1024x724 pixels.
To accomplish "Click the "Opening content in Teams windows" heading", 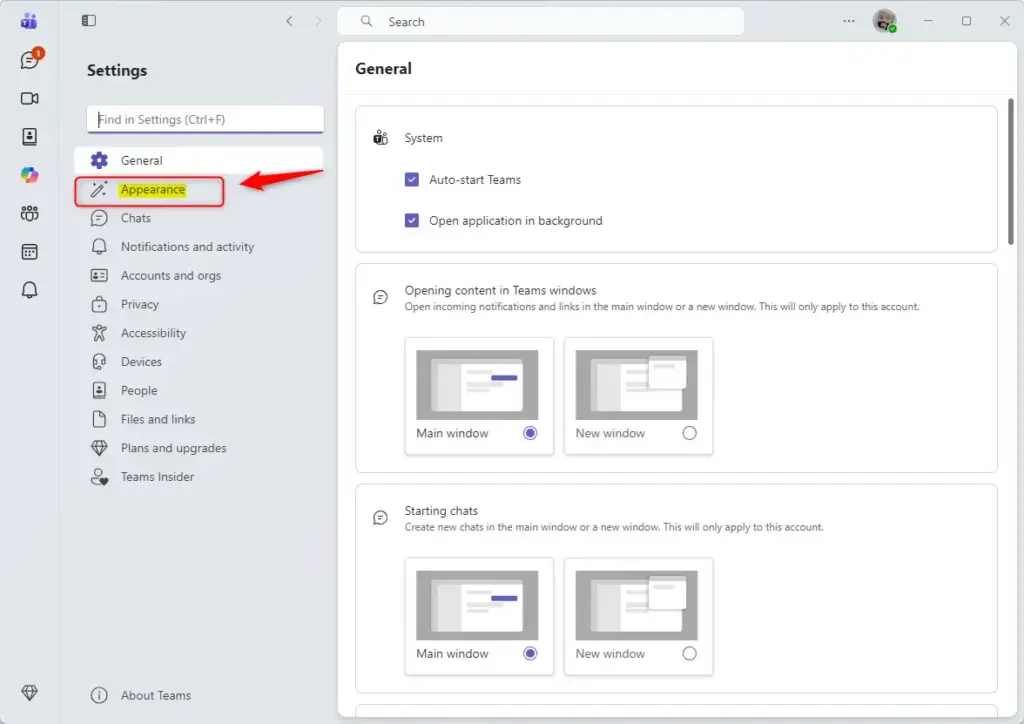I will coord(500,291).
